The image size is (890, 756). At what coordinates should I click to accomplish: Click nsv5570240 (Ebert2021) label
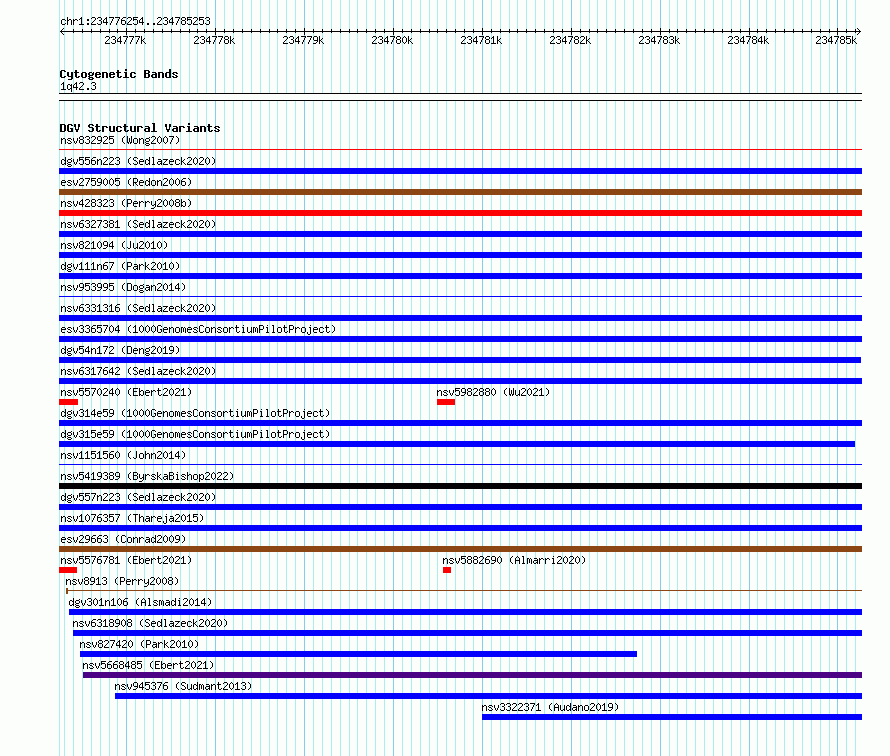[126, 392]
